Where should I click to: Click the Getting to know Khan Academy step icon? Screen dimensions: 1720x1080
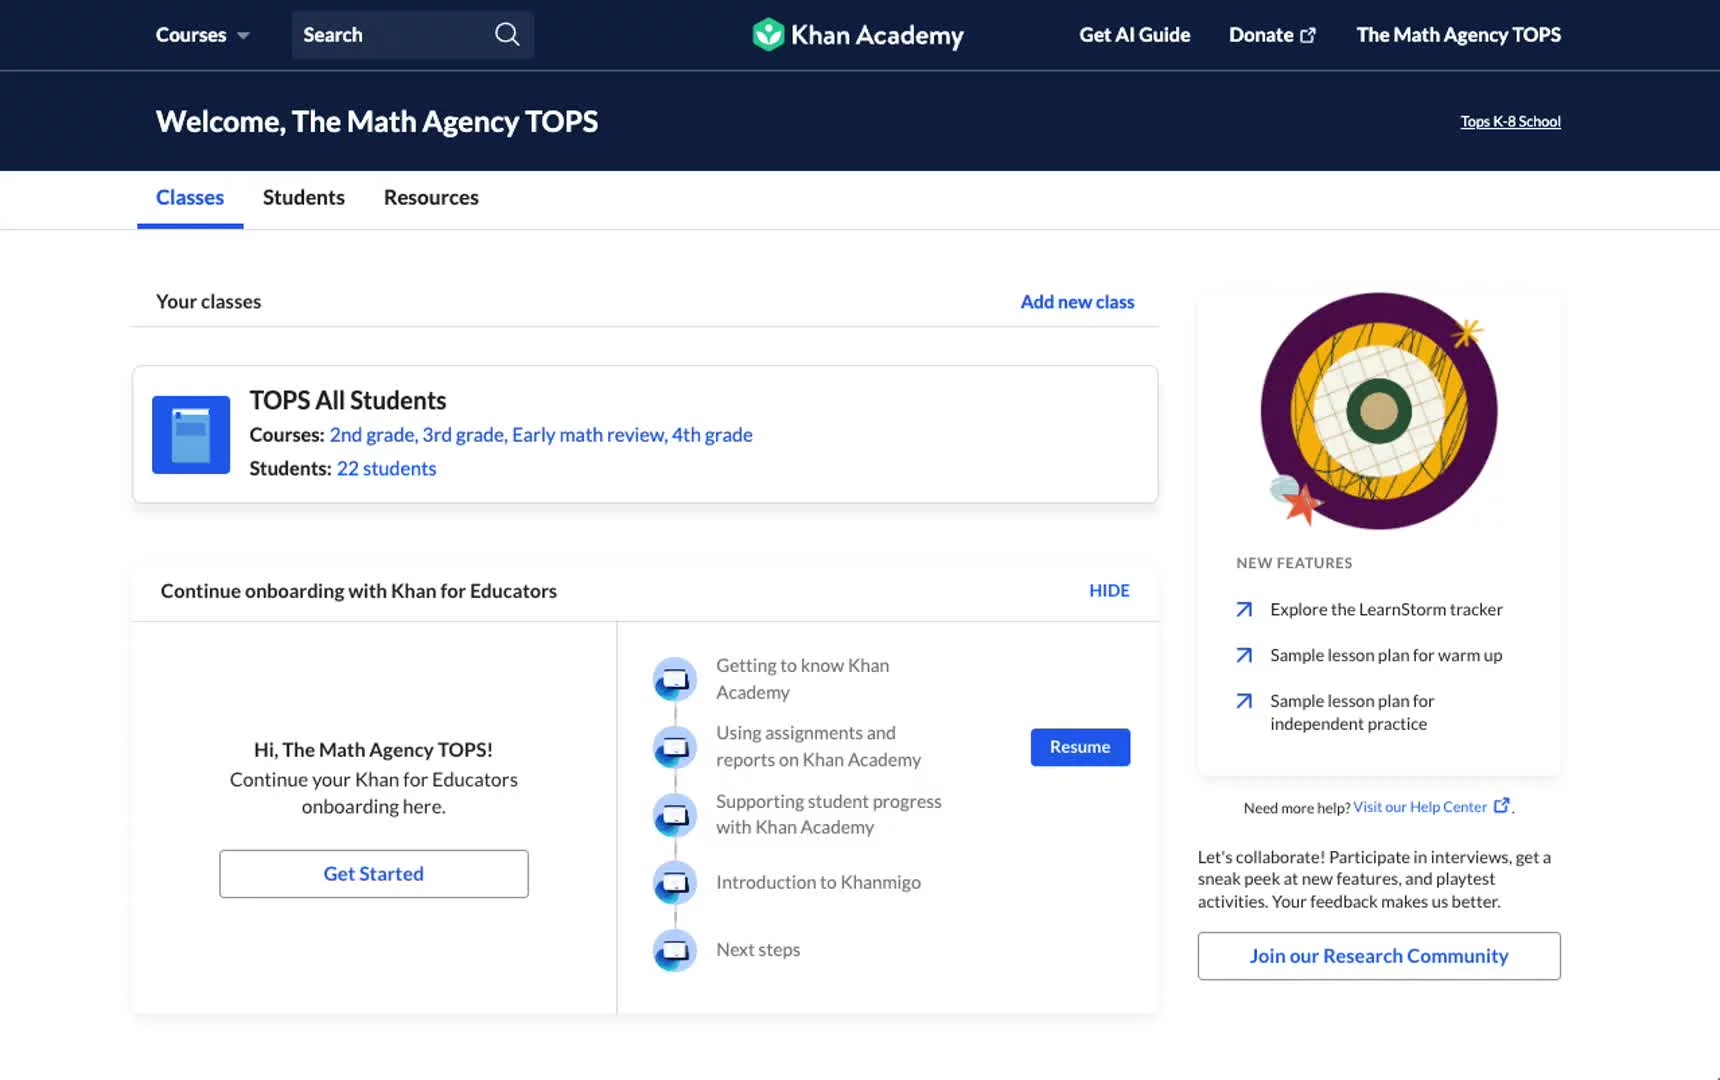[675, 680]
